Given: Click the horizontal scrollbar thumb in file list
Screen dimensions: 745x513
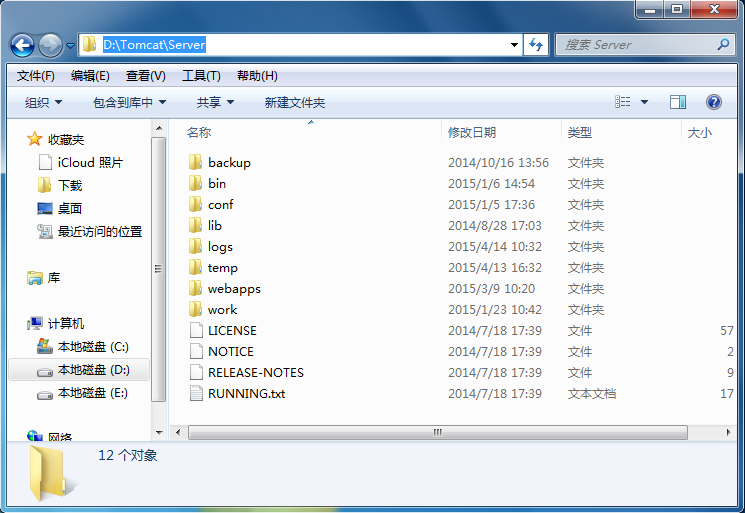Looking at the screenshot, I should click(x=438, y=432).
